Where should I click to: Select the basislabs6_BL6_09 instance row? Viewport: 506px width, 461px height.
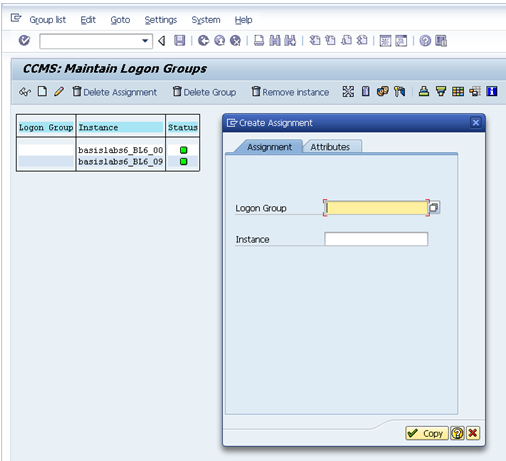(x=108, y=162)
